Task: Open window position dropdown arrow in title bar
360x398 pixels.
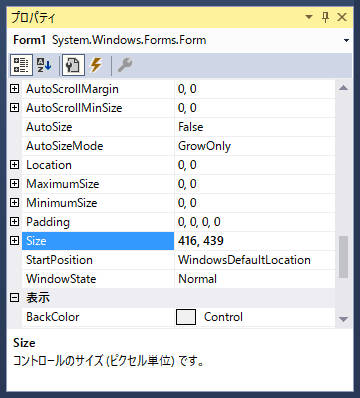Action: 309,17
